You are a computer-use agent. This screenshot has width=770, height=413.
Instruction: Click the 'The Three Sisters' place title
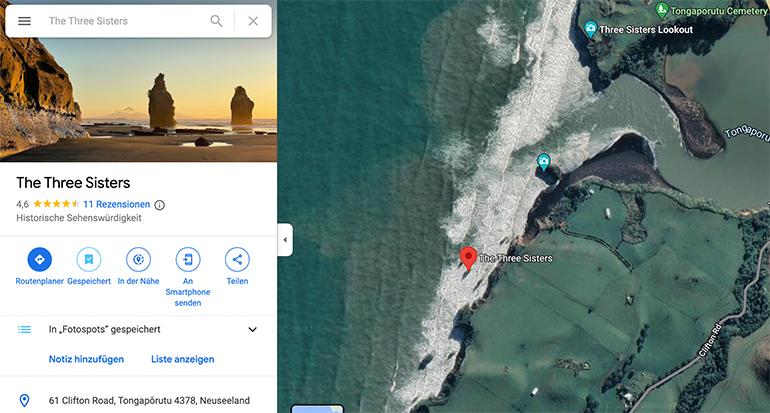[x=73, y=183]
